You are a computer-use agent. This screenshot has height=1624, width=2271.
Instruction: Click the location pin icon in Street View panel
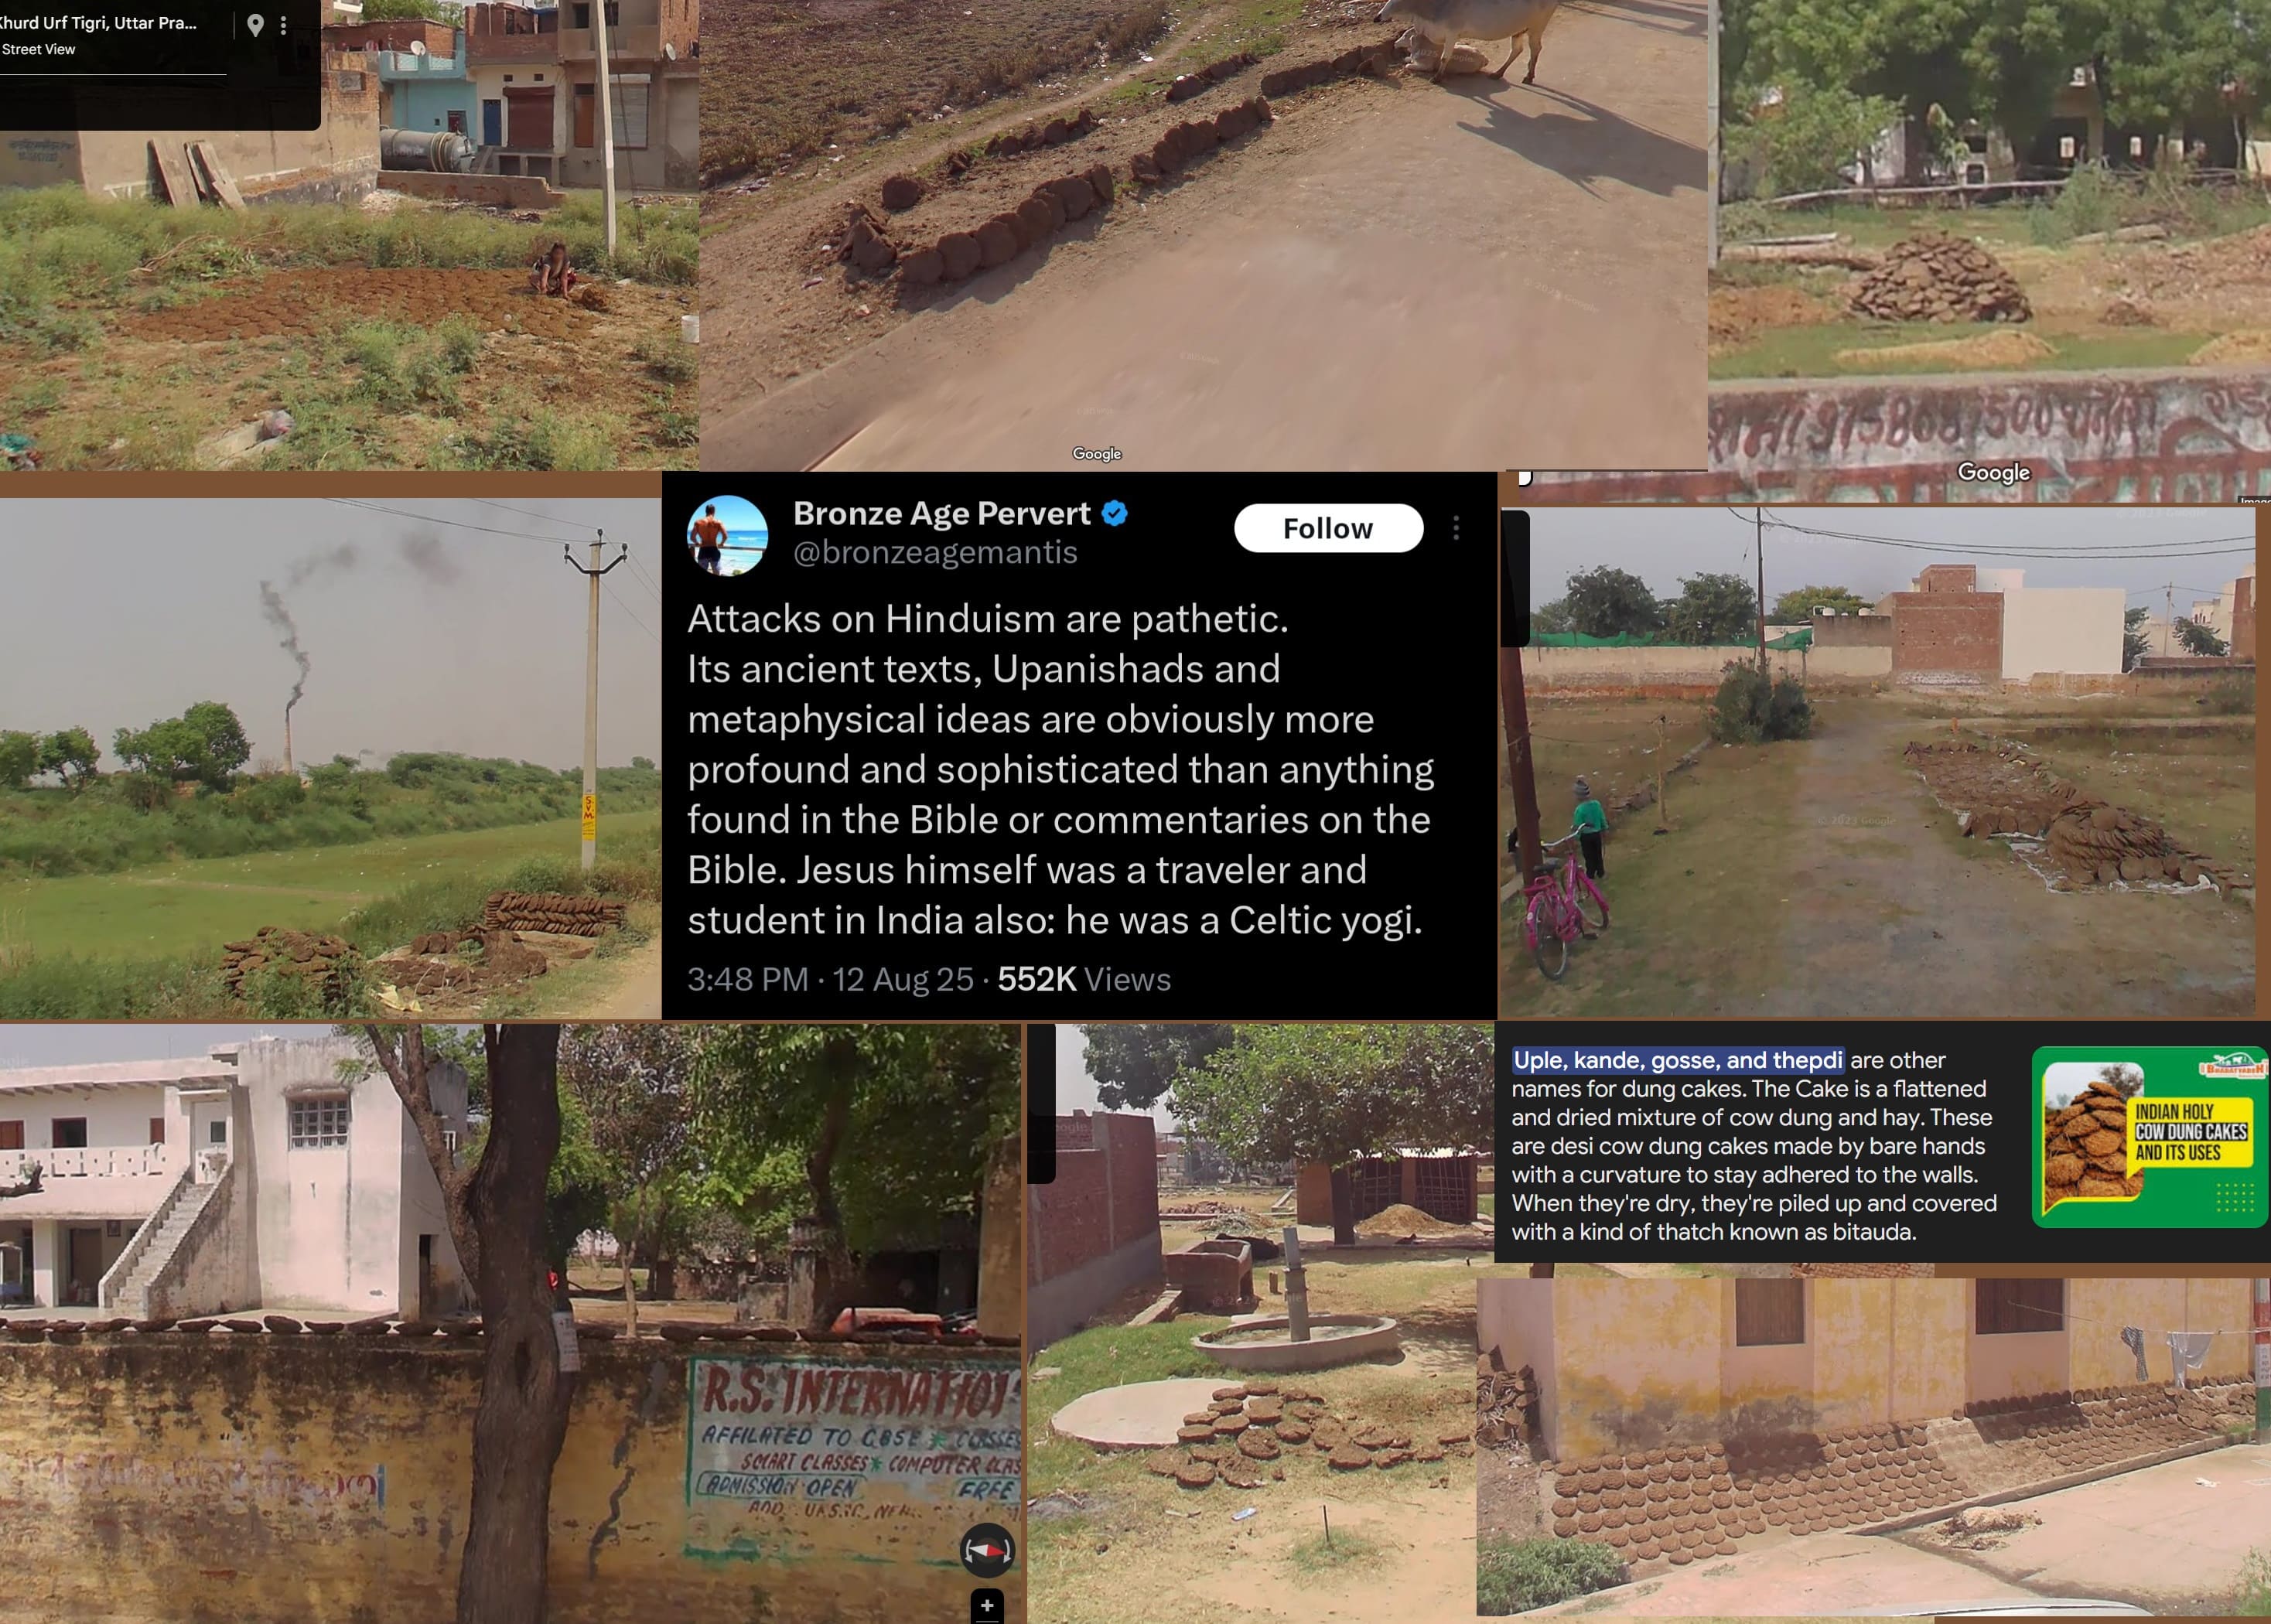(x=256, y=25)
